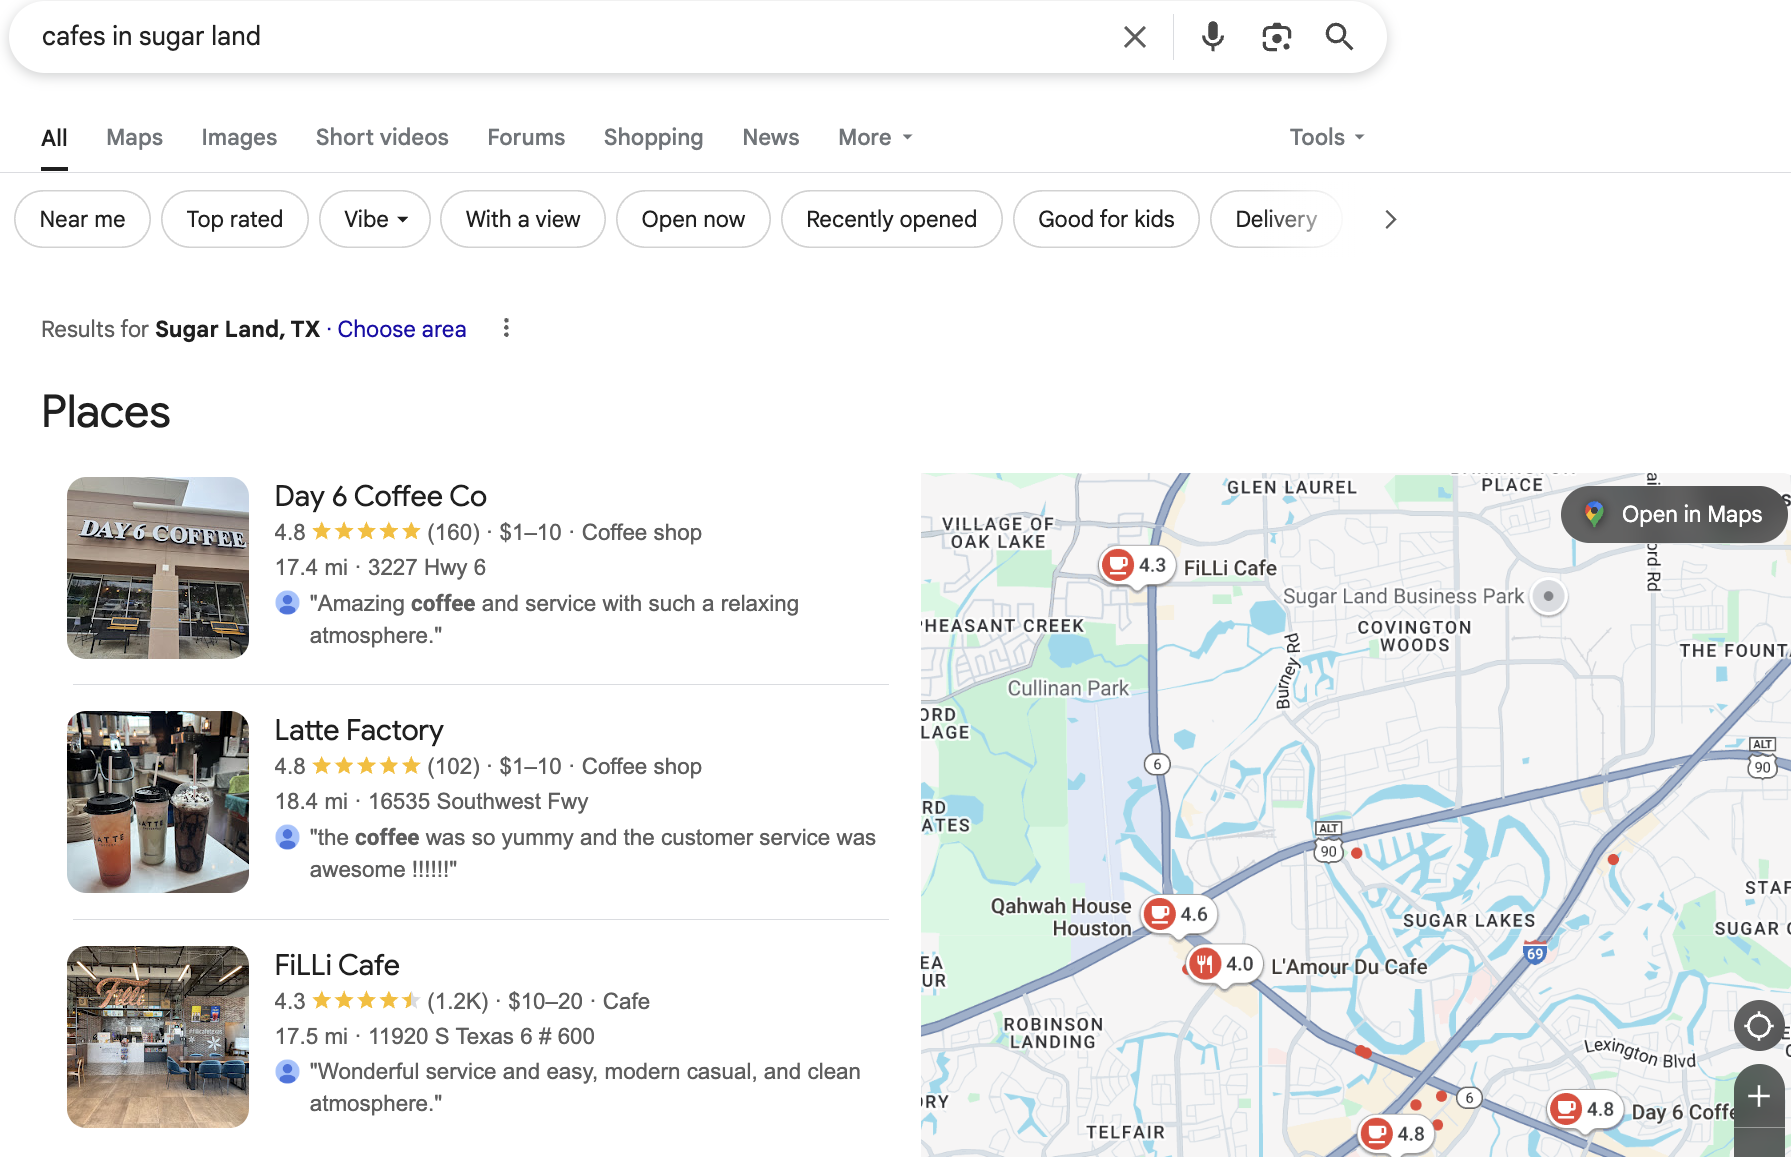
Task: Click the FiLLi Cafe interior photo
Action: pyautogui.click(x=158, y=1037)
